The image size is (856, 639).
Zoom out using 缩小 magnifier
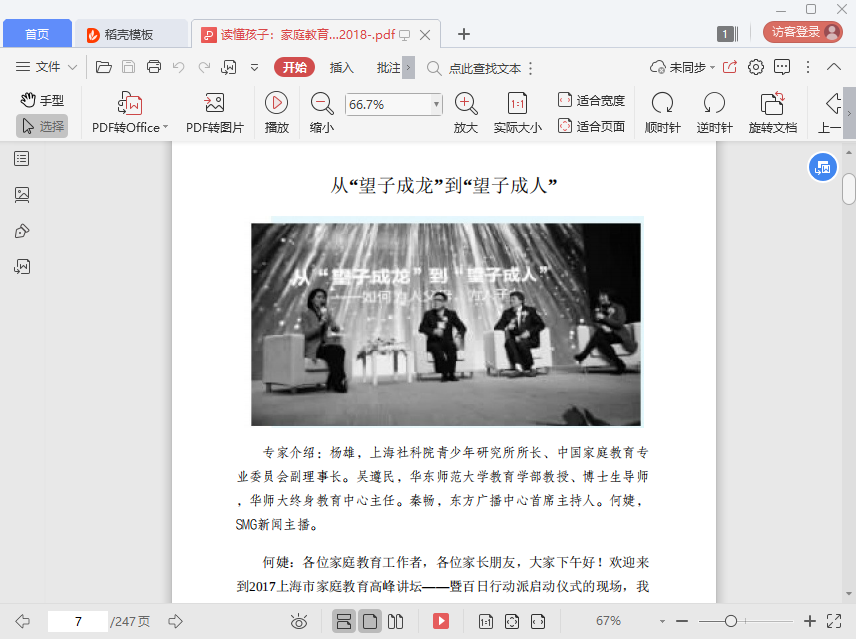coord(322,113)
